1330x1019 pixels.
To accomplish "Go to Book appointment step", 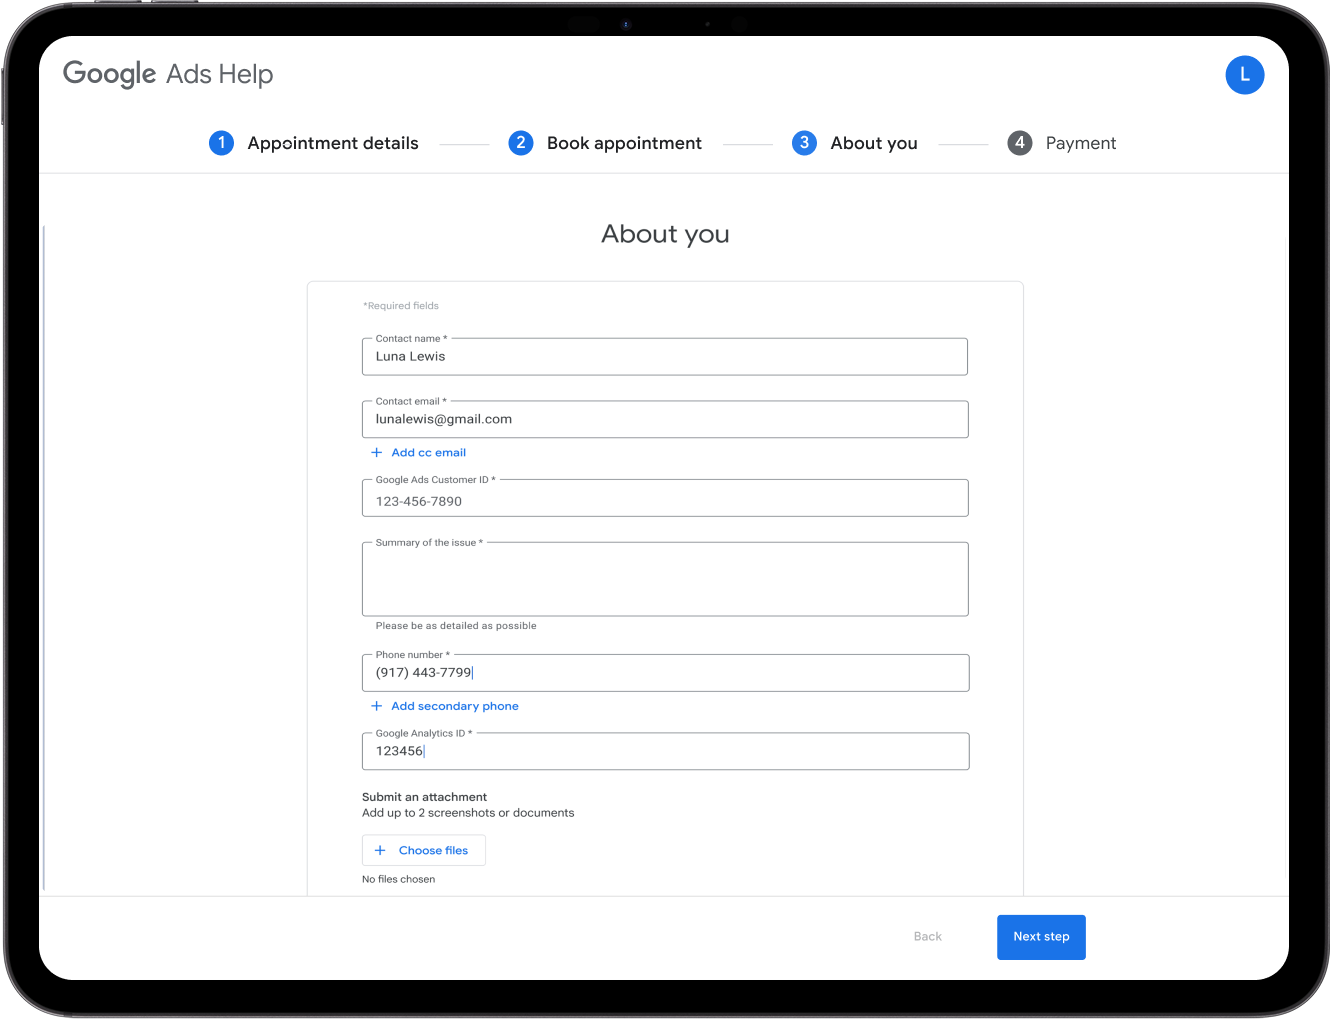I will pyautogui.click(x=624, y=143).
